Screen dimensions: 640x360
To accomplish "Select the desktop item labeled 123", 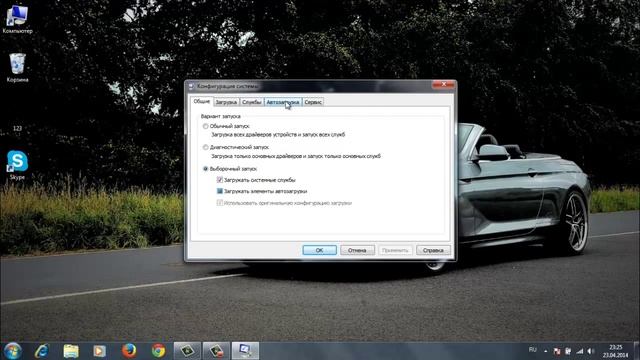I will 17,128.
